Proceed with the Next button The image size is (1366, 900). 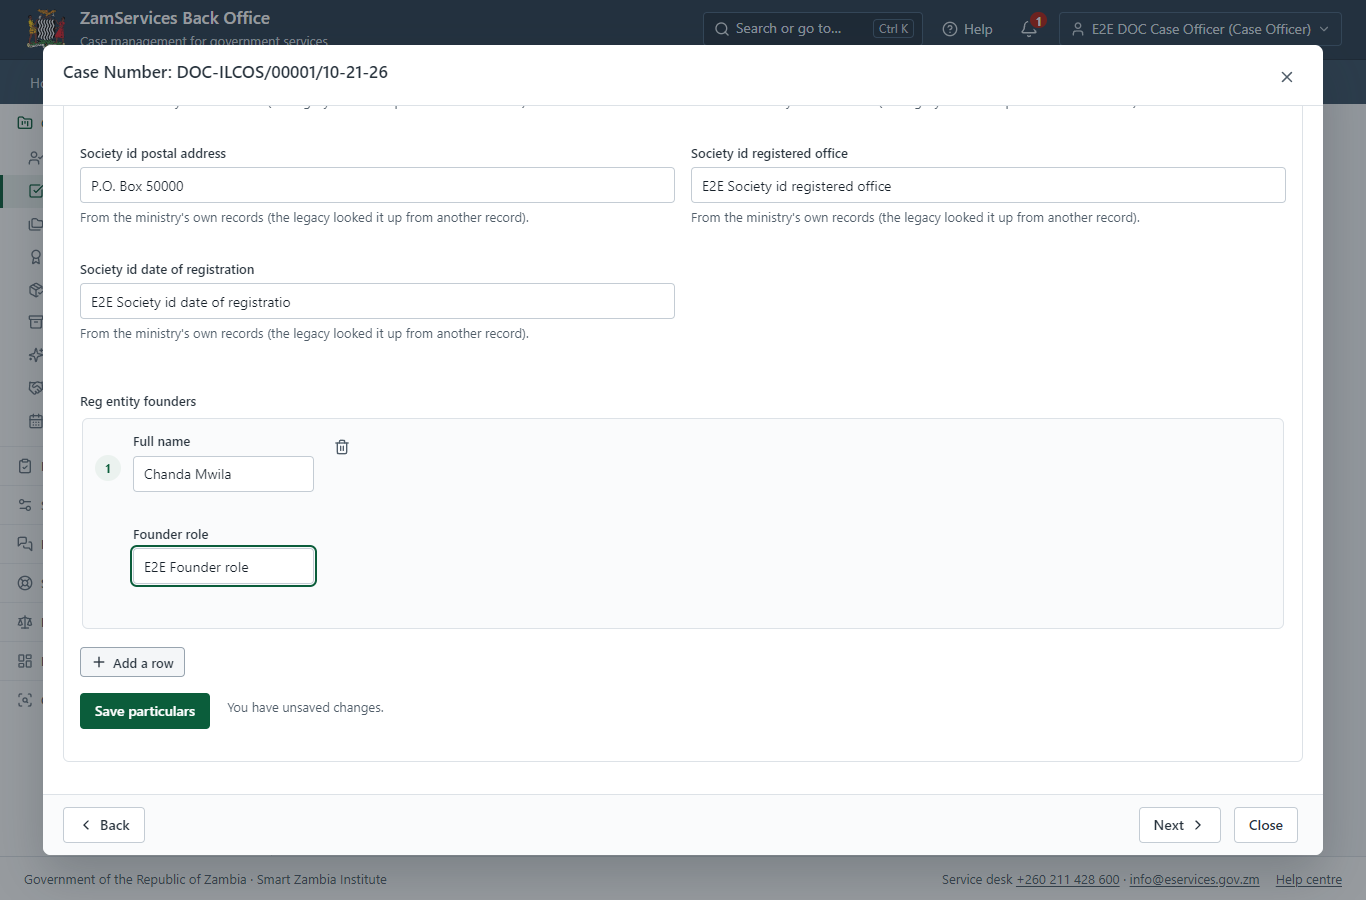1179,825
